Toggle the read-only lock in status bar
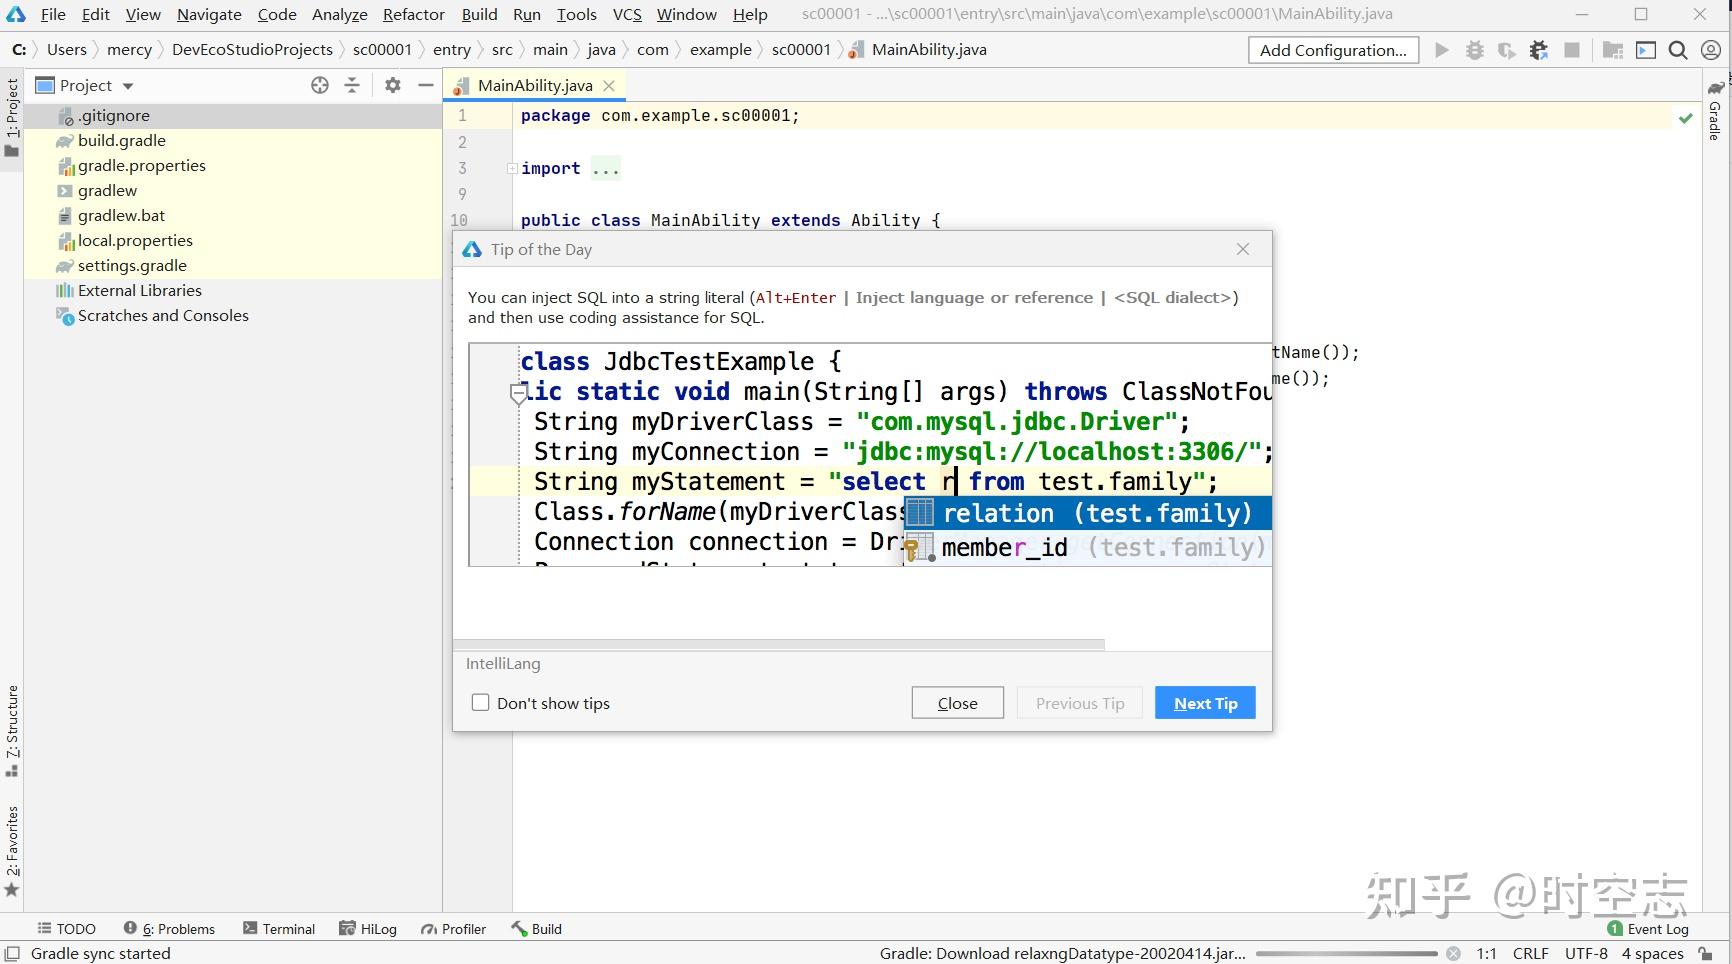The image size is (1732, 964). 1706,954
